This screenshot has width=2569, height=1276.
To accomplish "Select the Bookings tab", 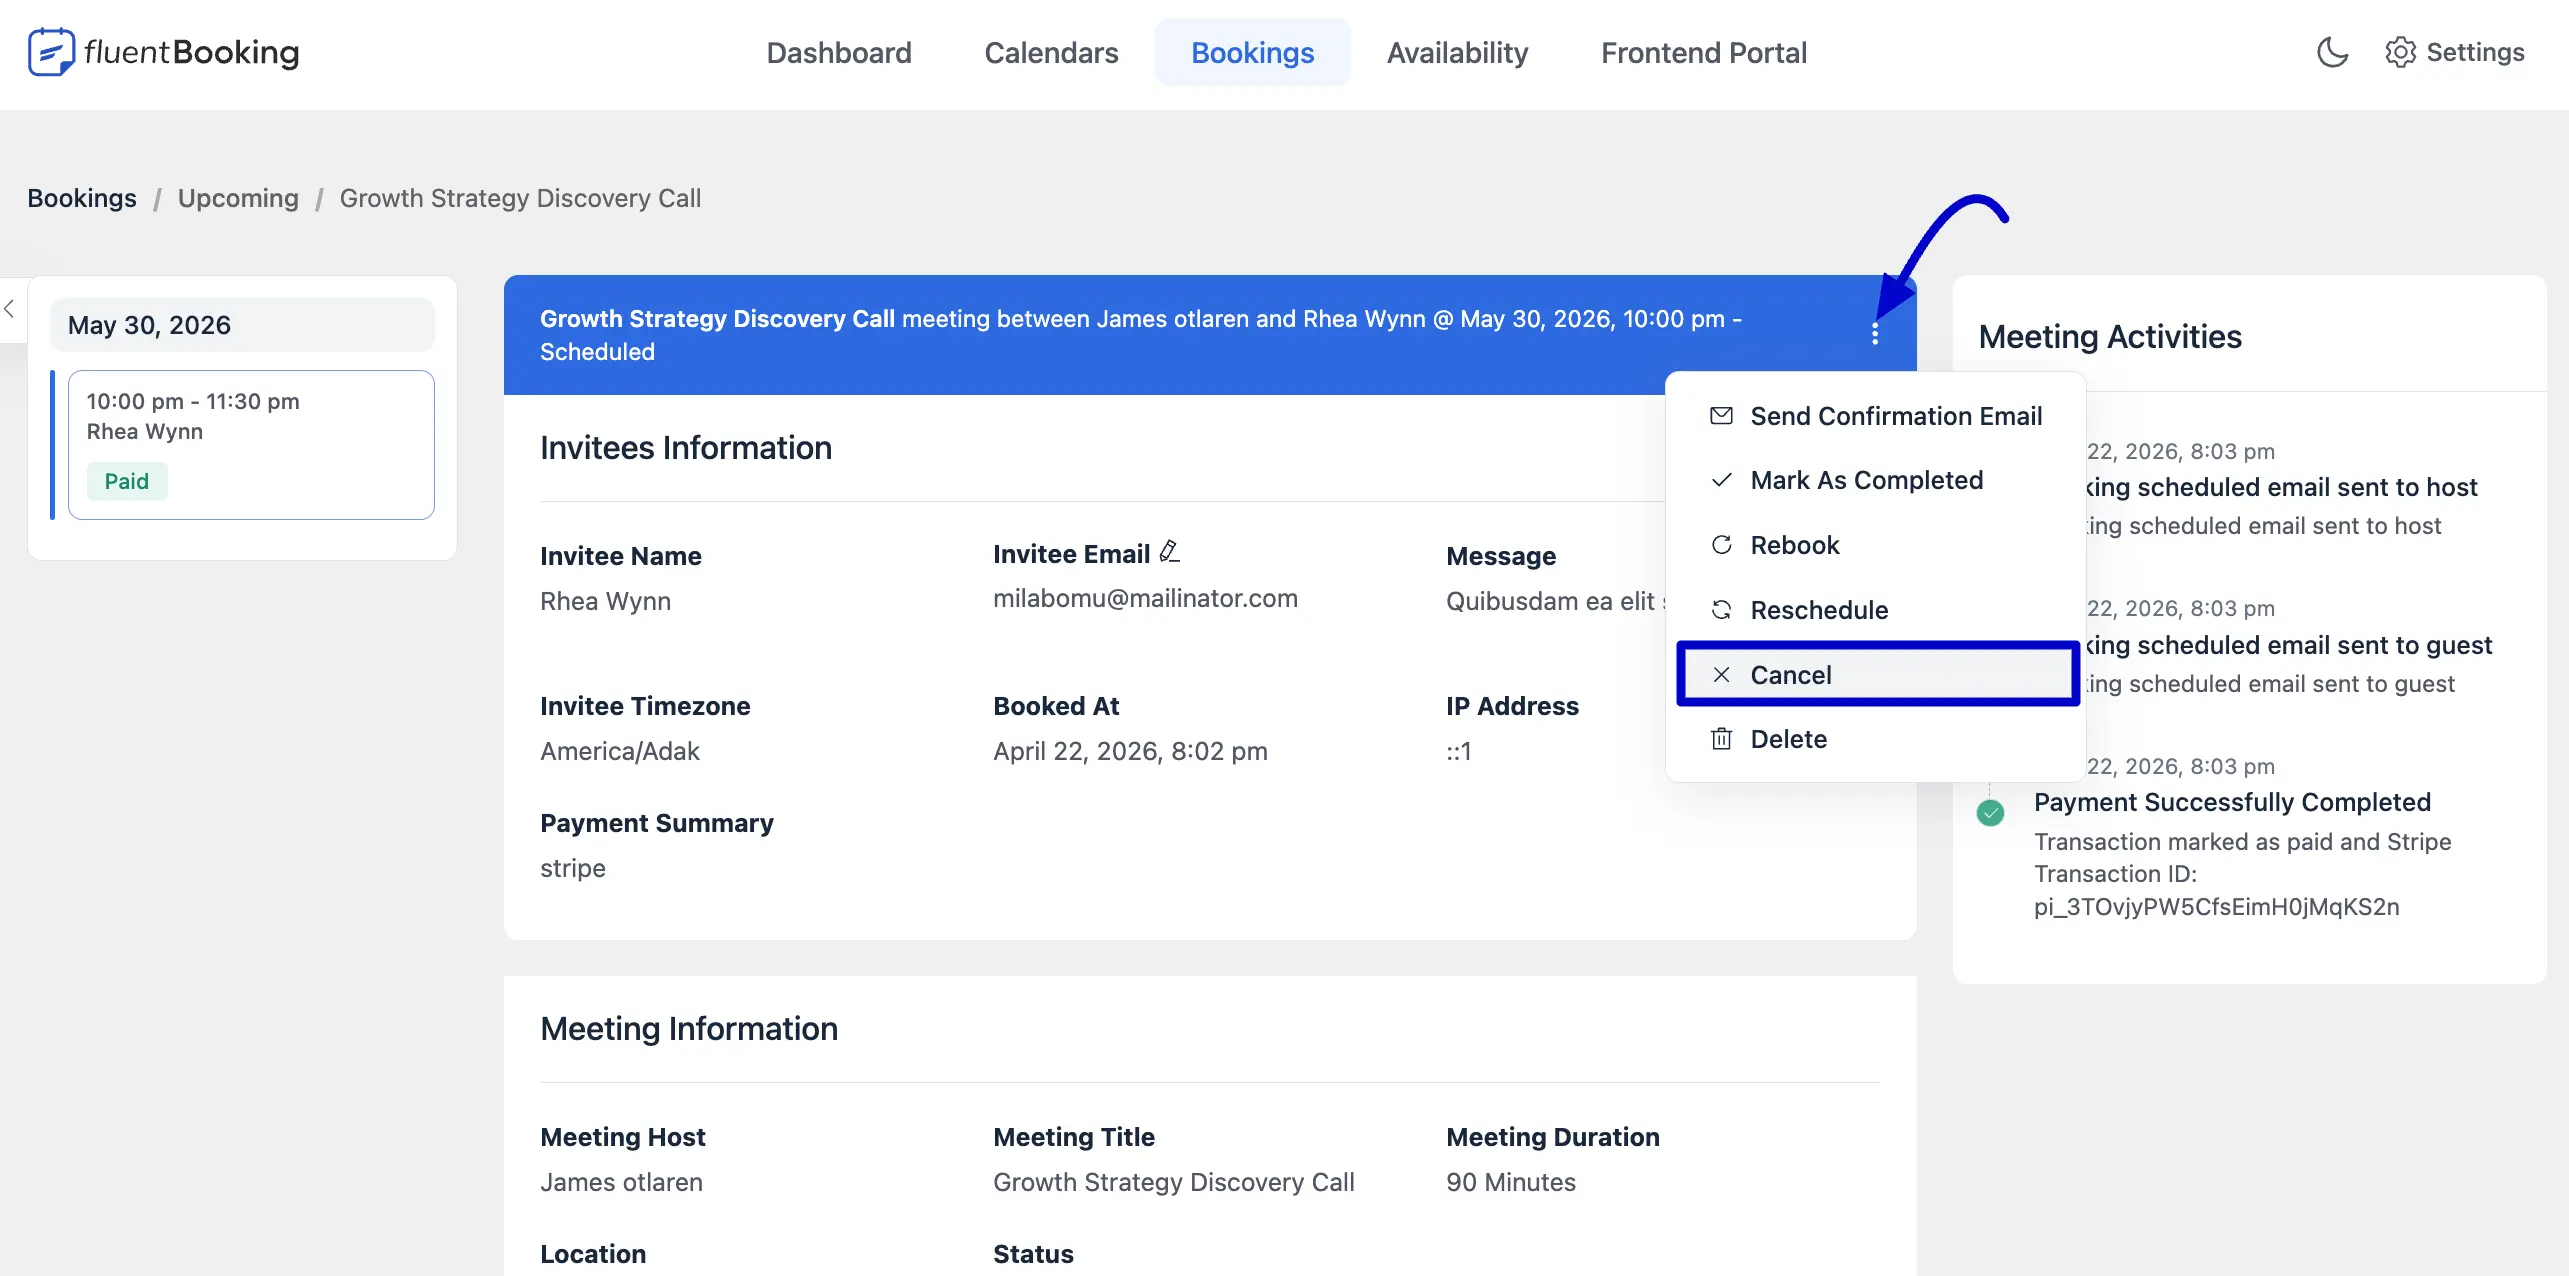I will pos(1252,52).
